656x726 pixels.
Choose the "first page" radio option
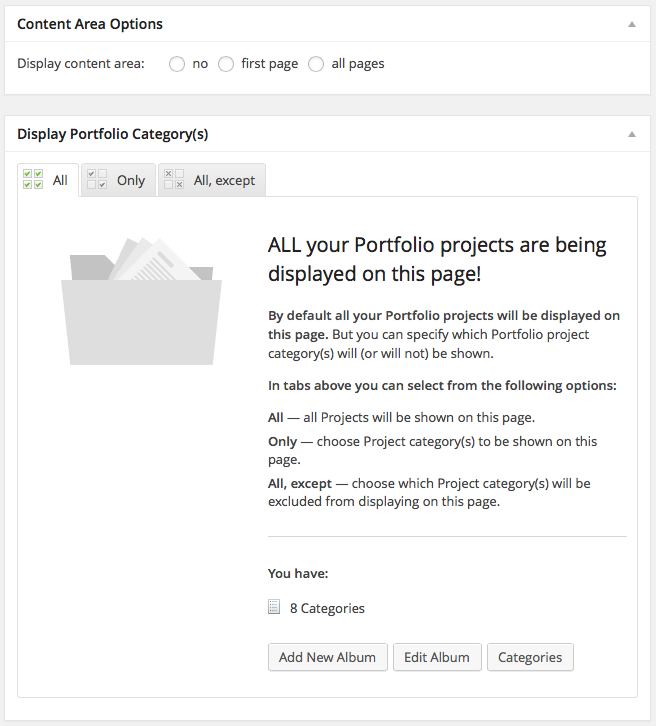pos(226,64)
